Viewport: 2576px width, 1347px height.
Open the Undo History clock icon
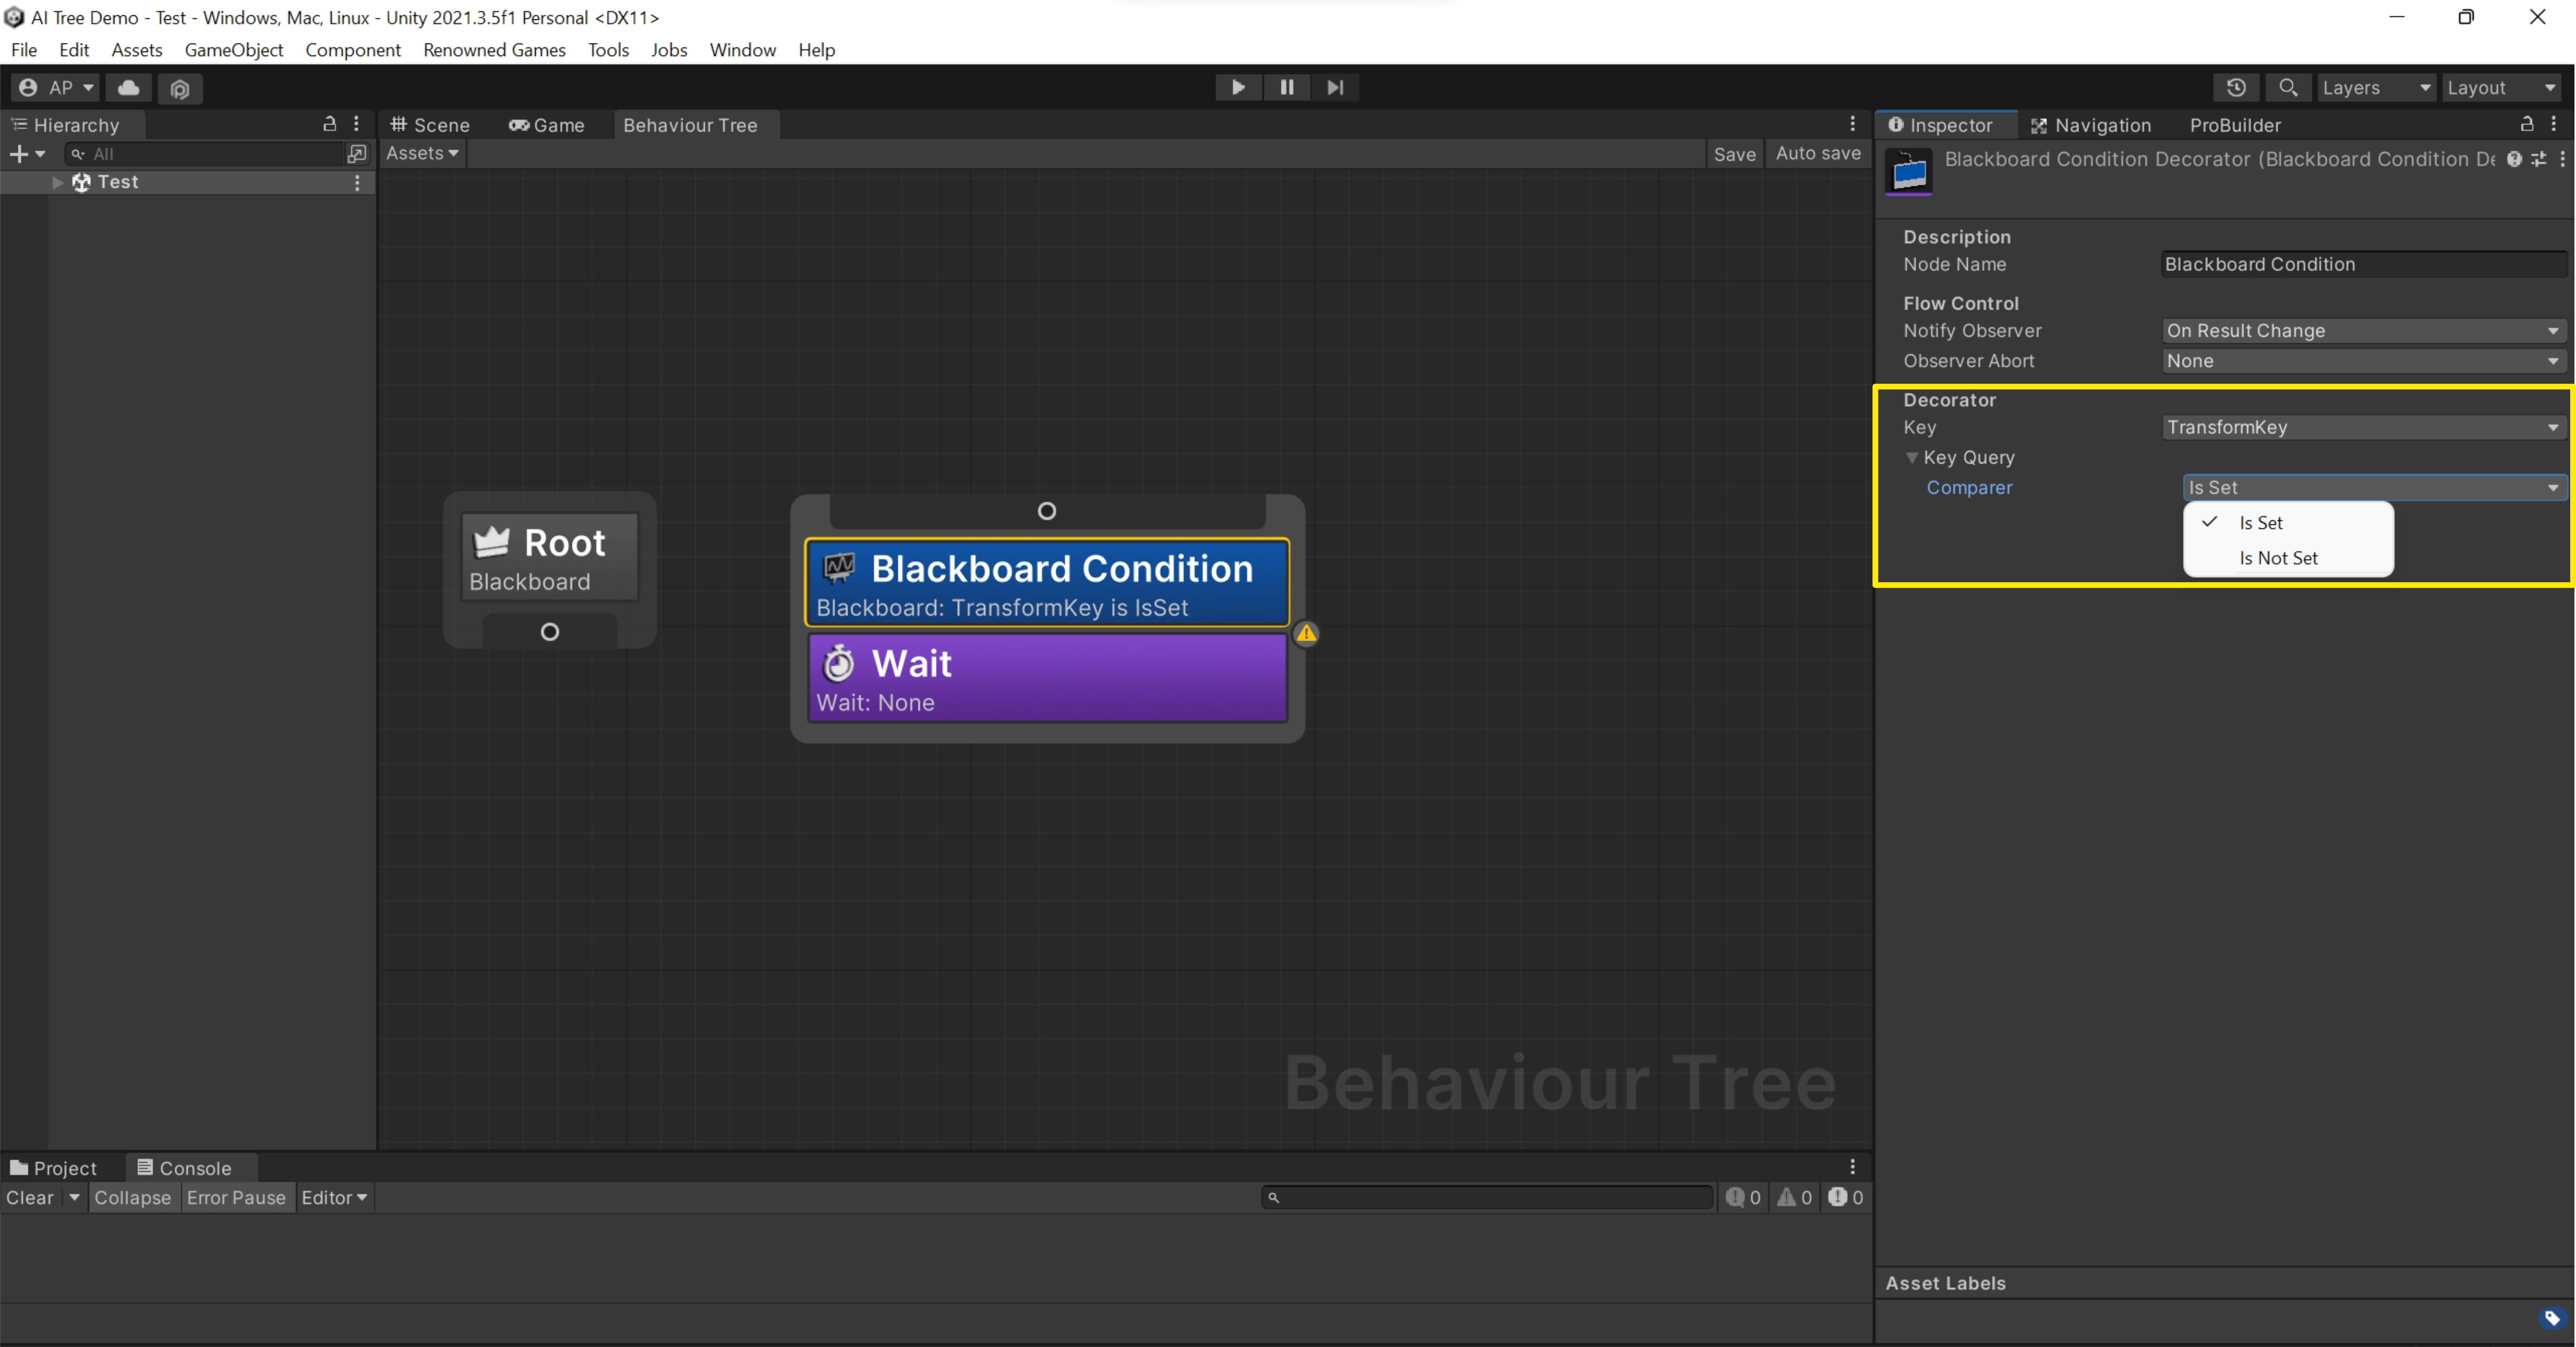click(x=2236, y=88)
